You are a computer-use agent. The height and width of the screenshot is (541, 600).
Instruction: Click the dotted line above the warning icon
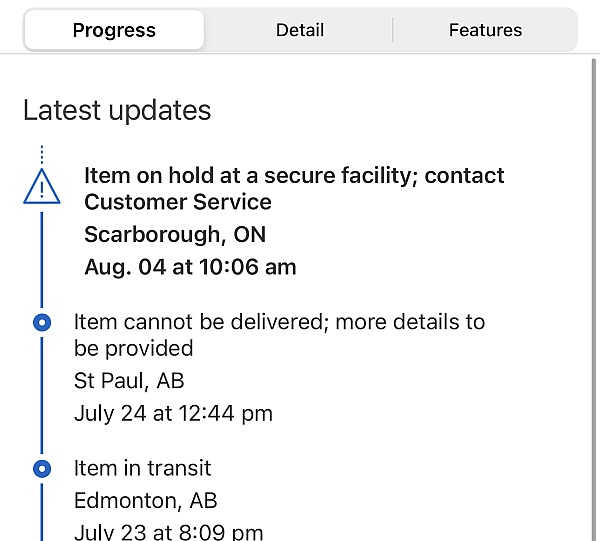pyautogui.click(x=42, y=155)
